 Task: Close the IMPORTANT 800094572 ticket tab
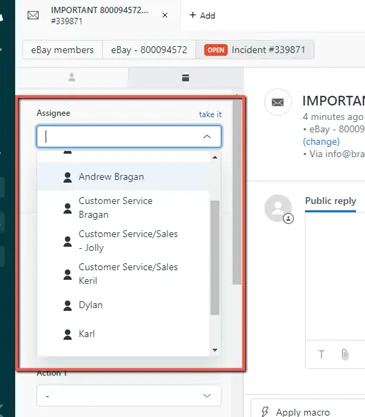click(165, 15)
